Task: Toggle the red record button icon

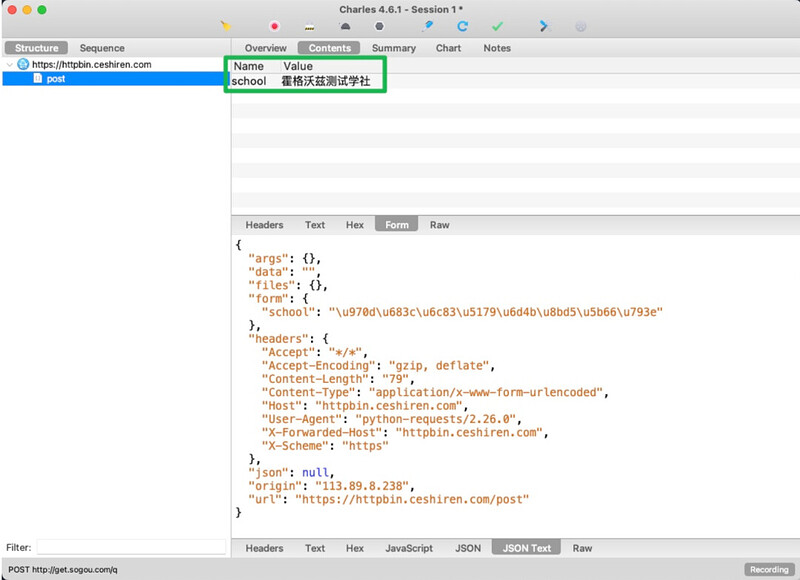Action: (x=274, y=26)
